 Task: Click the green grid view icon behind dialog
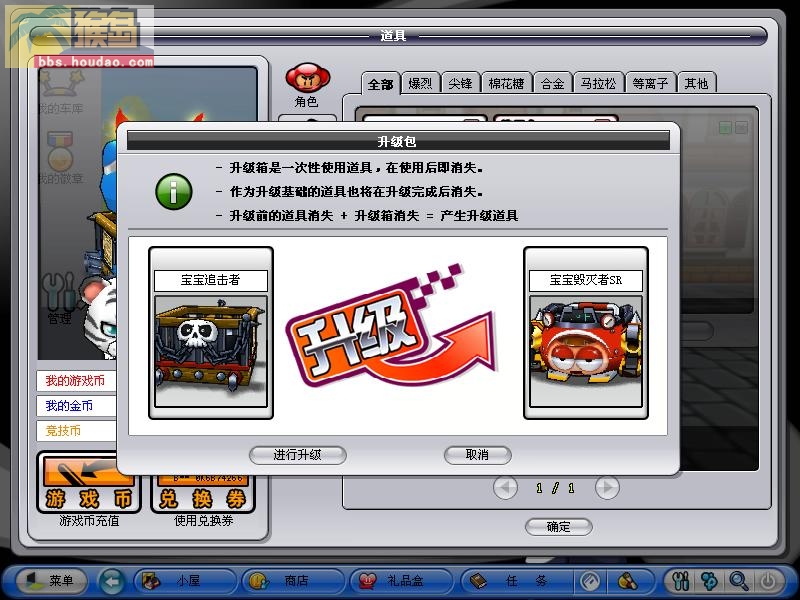[x=725, y=127]
